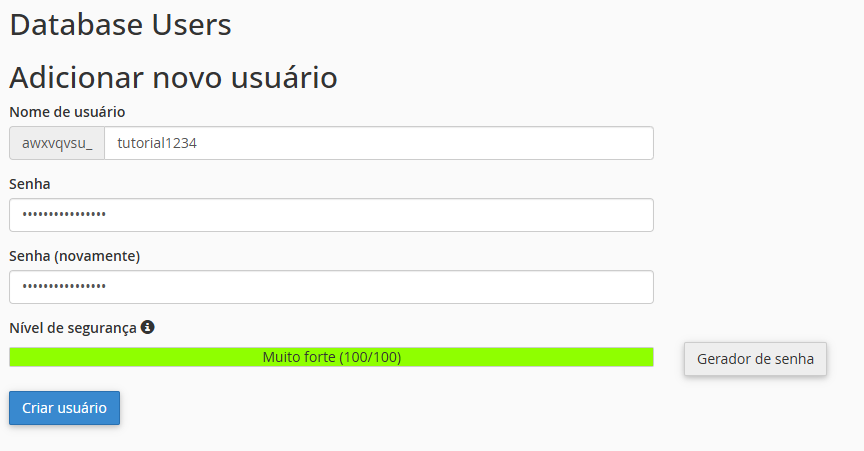Viewport: 864px width, 451px height.
Task: Focus the username field containing tutorial1234
Action: tap(378, 143)
